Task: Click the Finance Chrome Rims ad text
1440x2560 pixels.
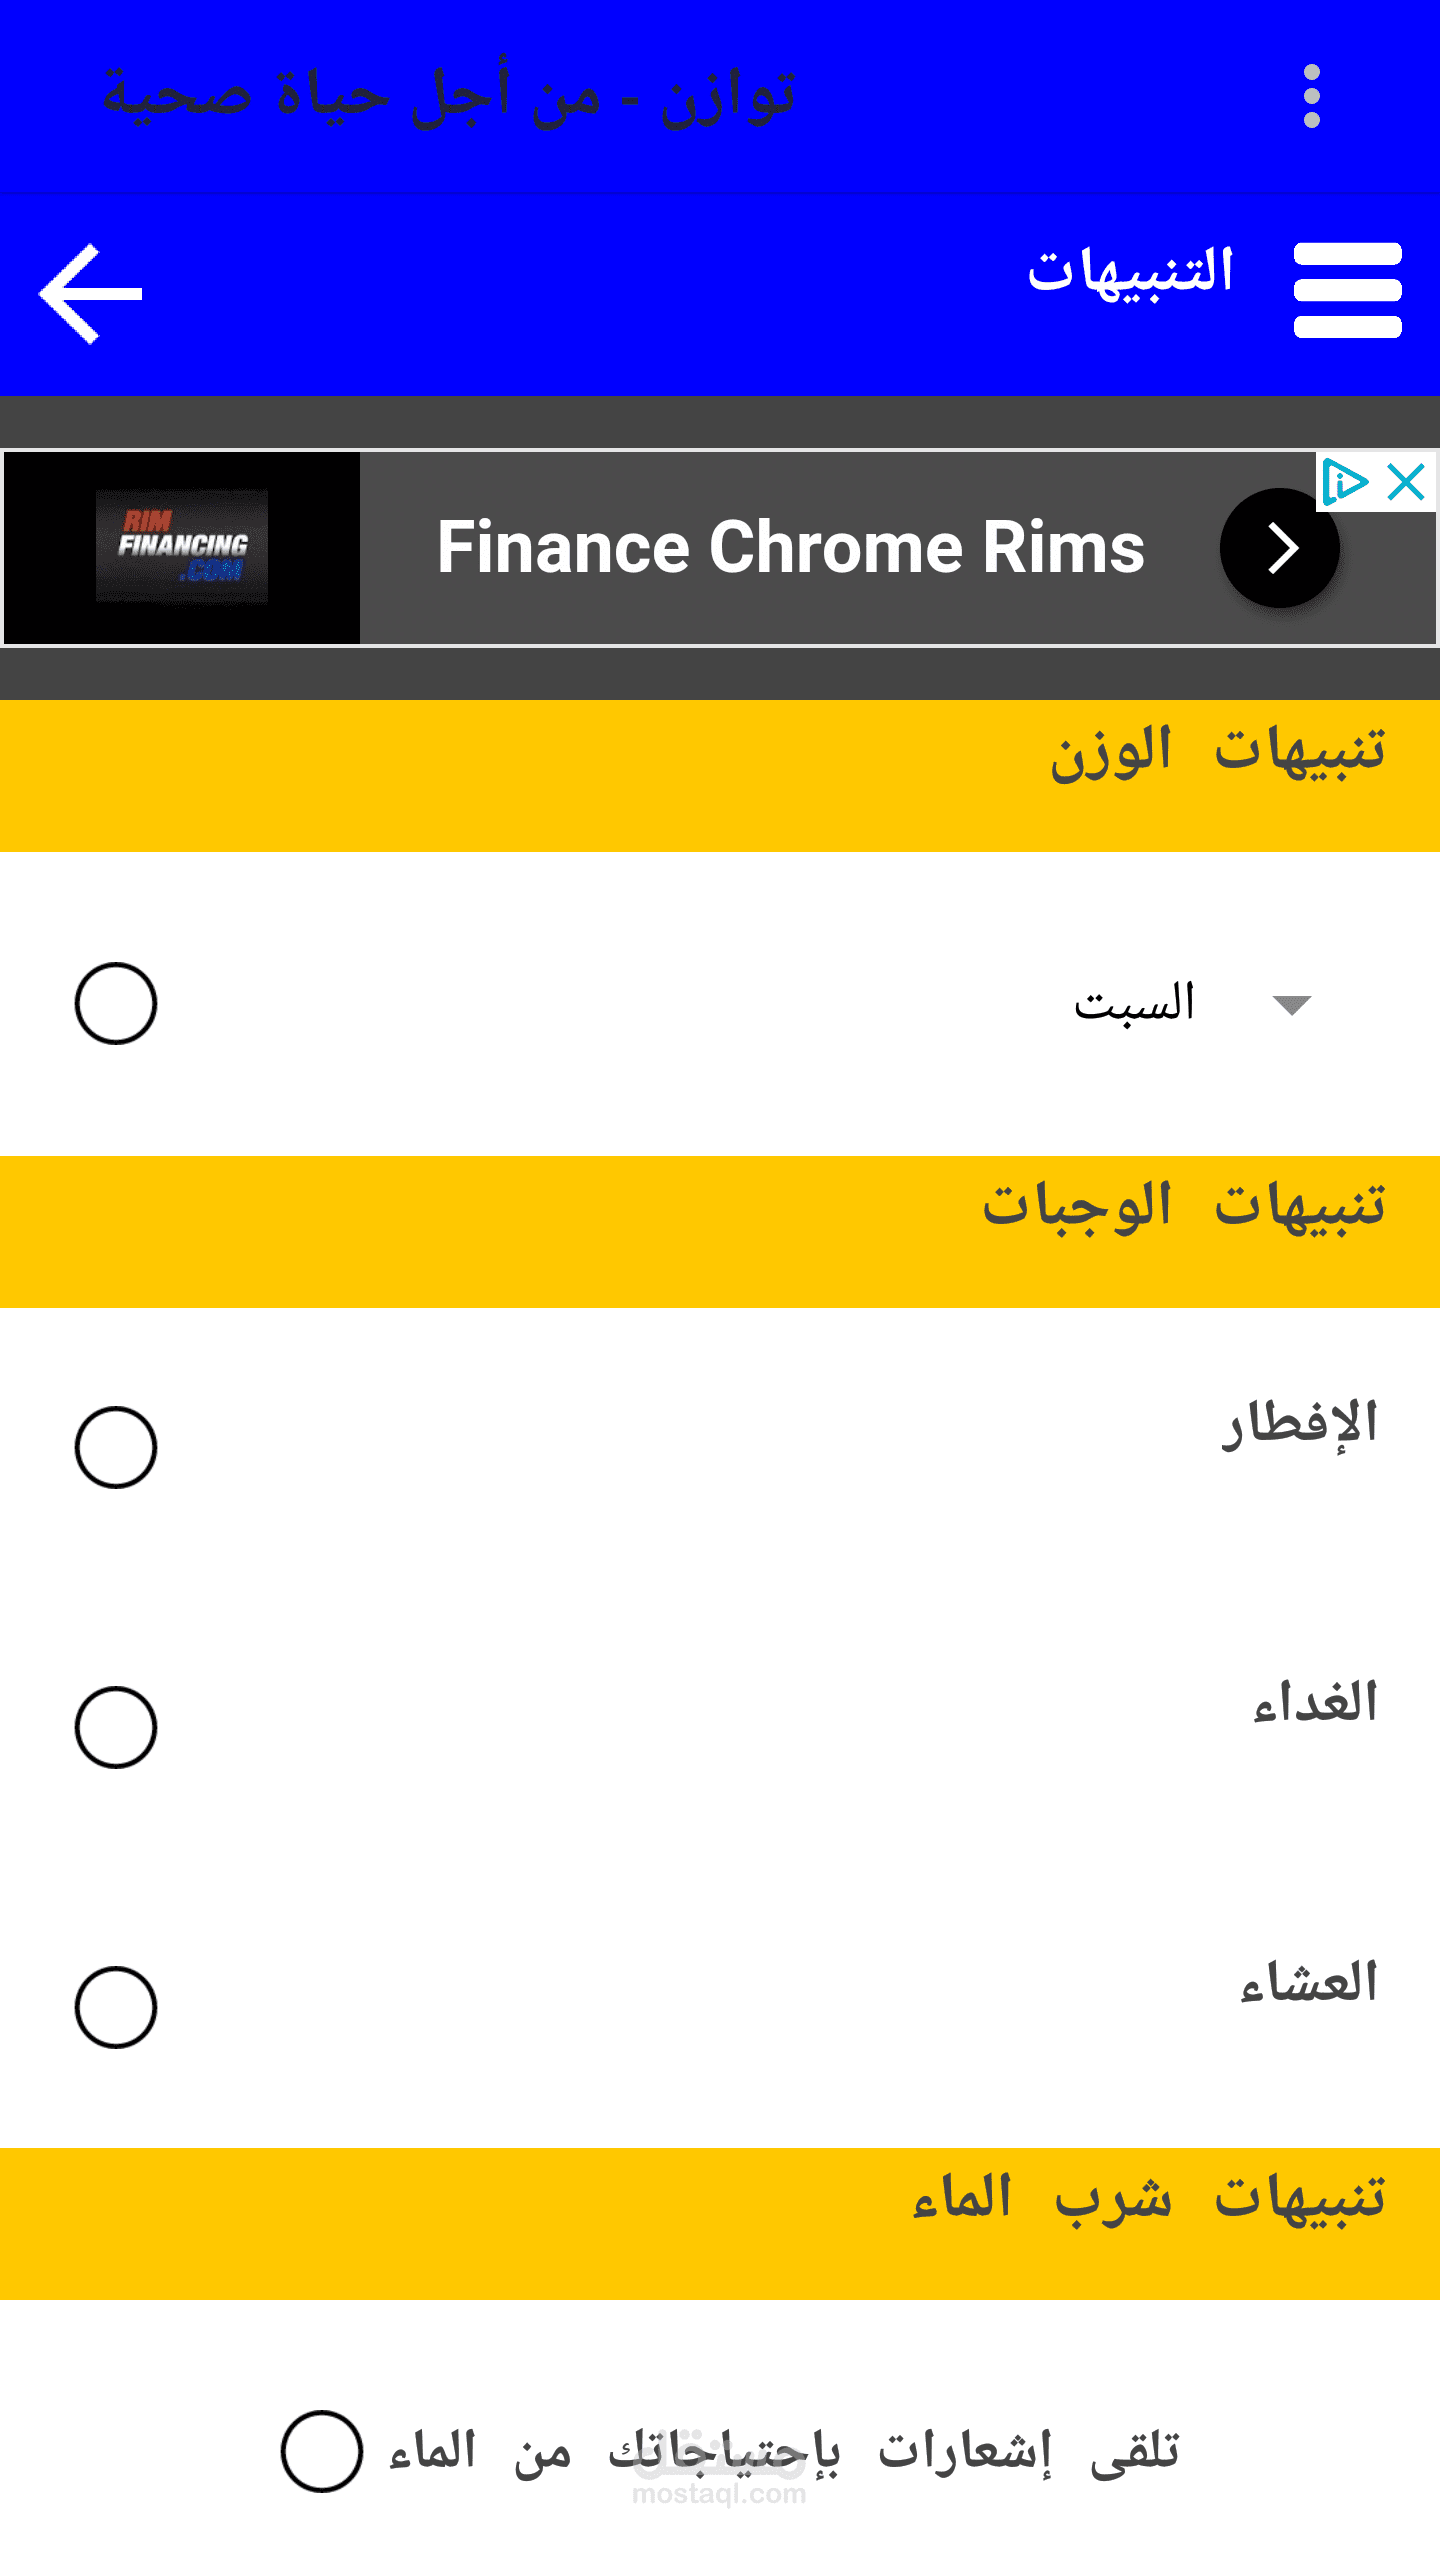Action: (791, 548)
